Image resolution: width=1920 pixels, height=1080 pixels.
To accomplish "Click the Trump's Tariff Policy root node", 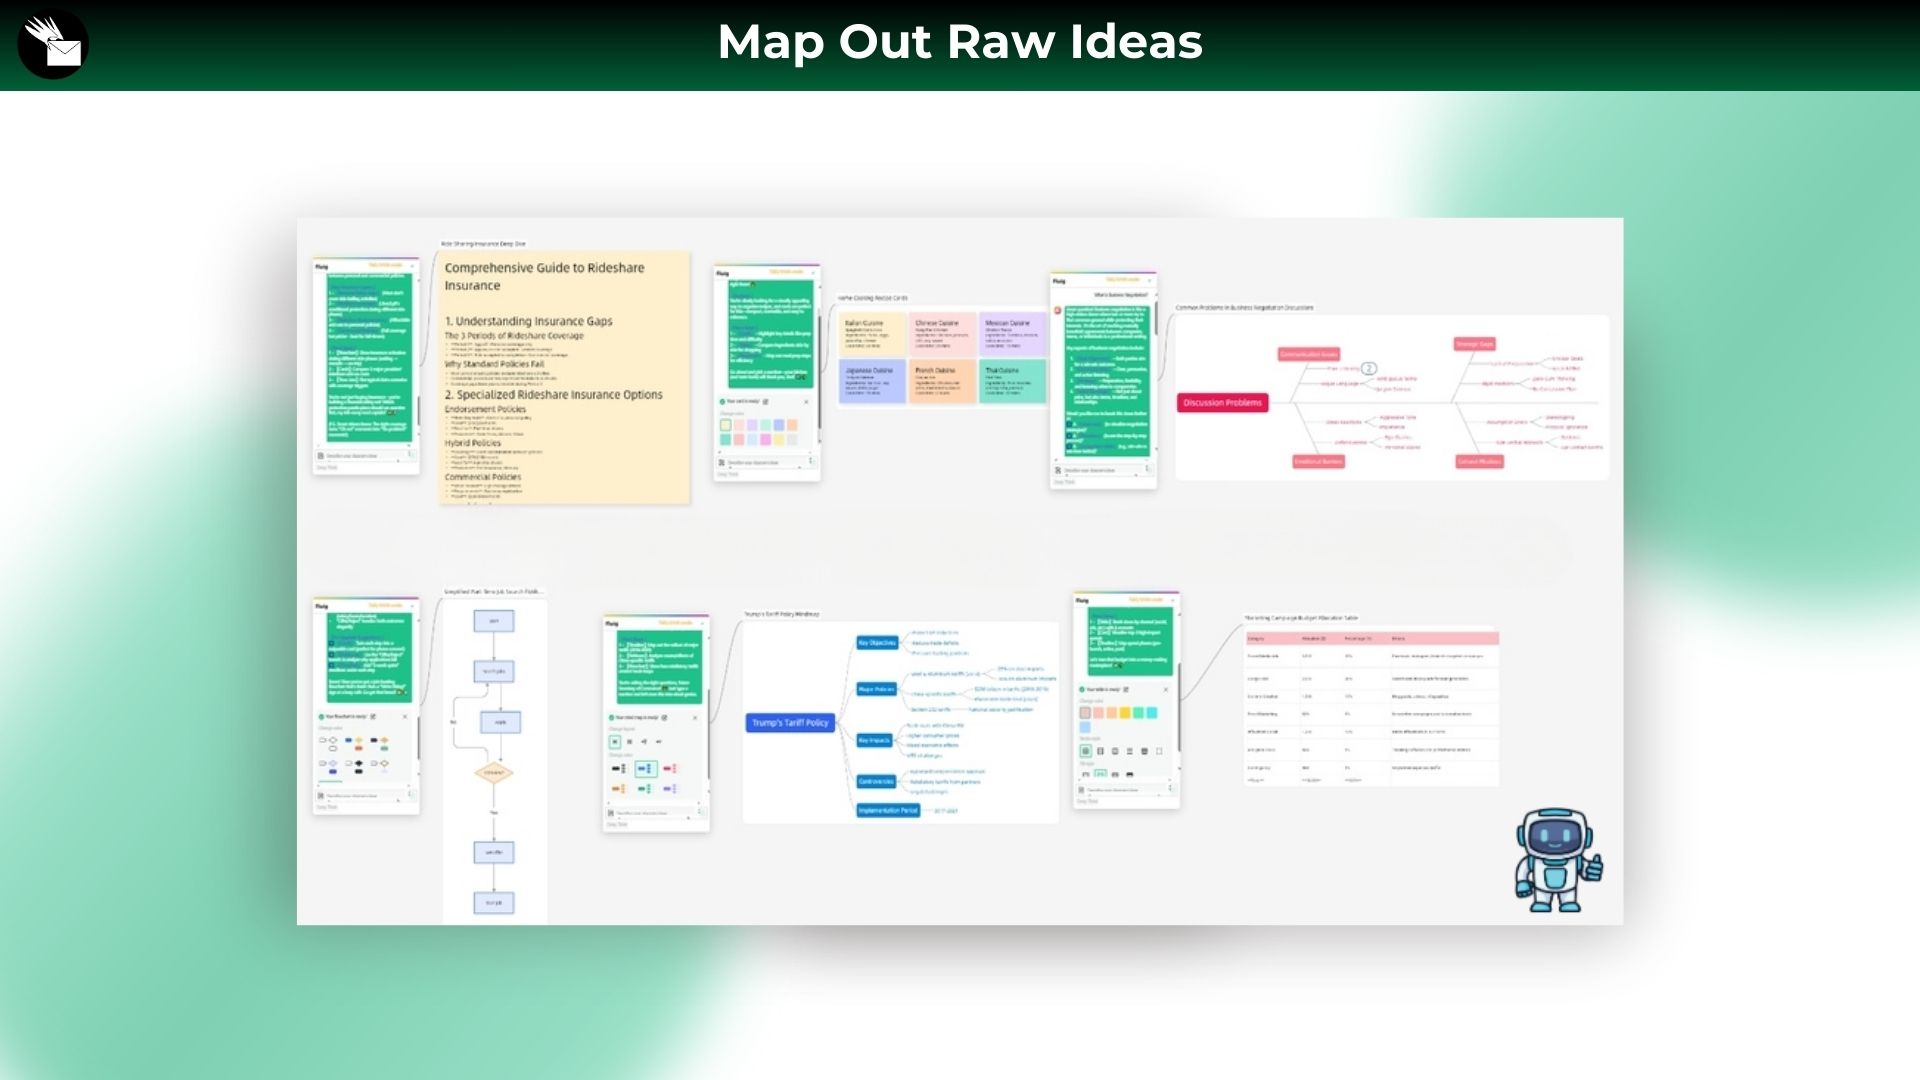I will tap(790, 723).
